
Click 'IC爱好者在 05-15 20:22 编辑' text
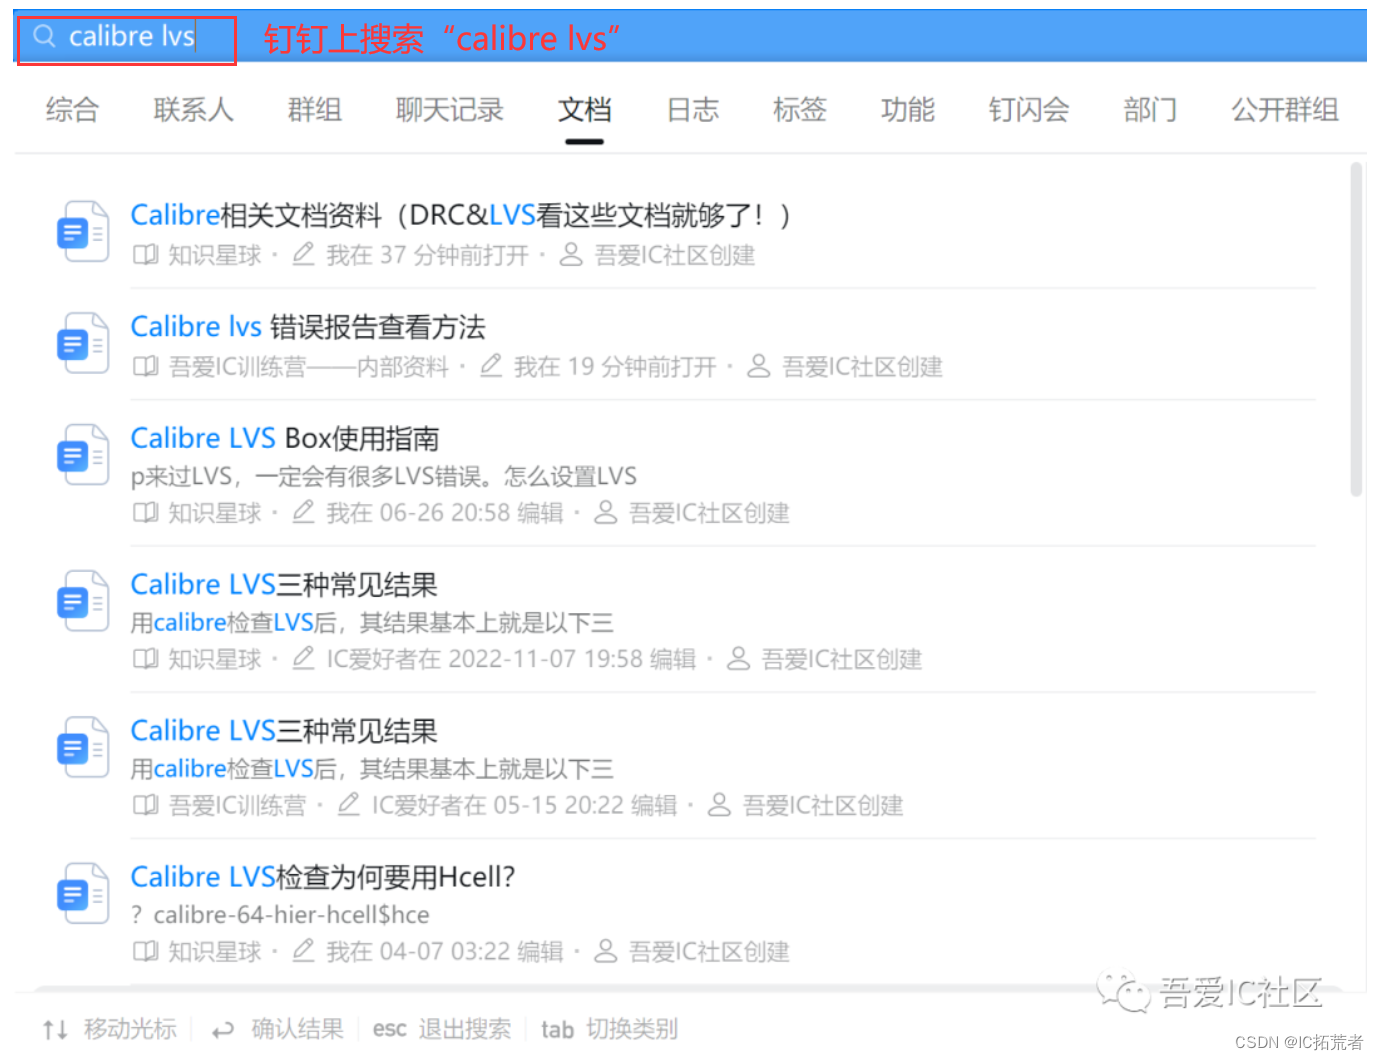pyautogui.click(x=524, y=805)
